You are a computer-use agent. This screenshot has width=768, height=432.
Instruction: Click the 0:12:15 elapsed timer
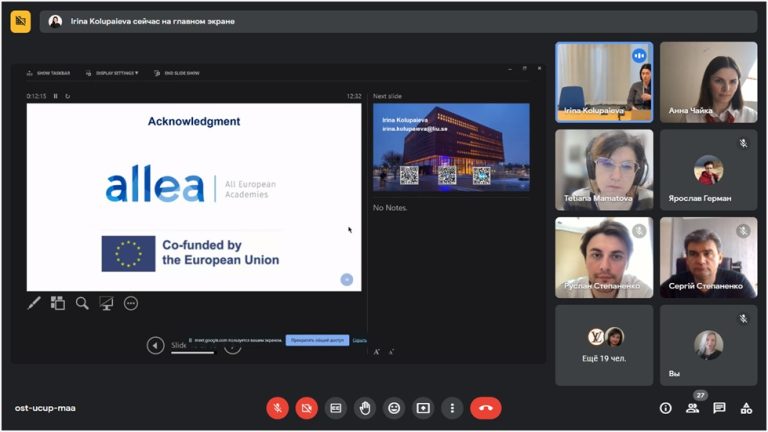[36, 96]
